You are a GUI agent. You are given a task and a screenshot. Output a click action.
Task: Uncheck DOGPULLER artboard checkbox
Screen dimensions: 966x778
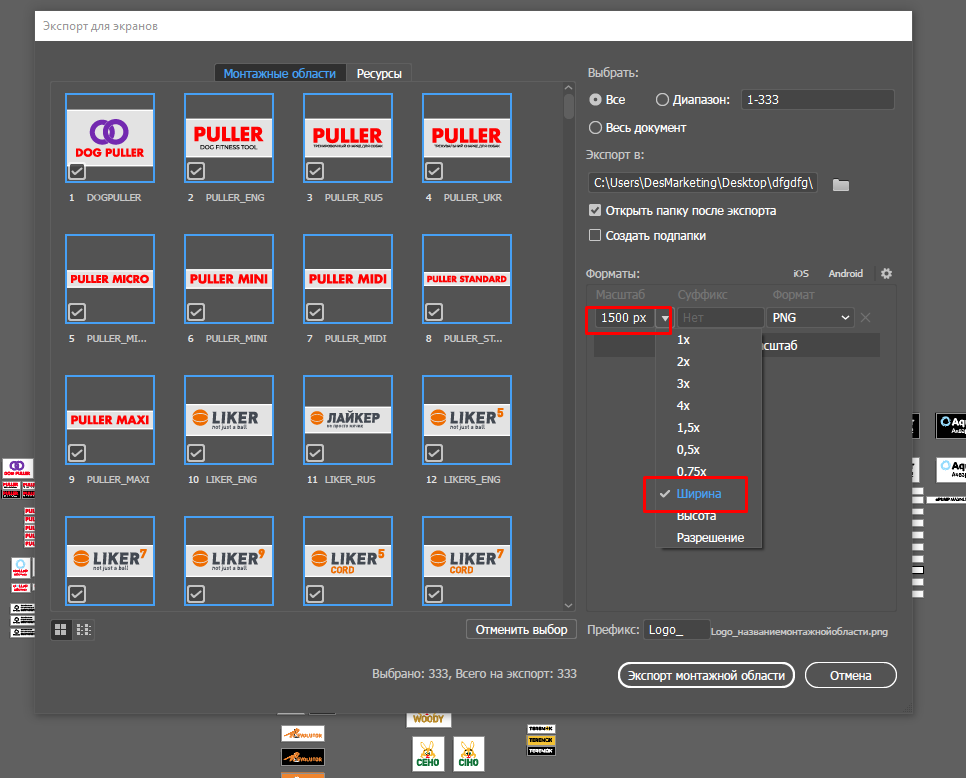[x=77, y=171]
